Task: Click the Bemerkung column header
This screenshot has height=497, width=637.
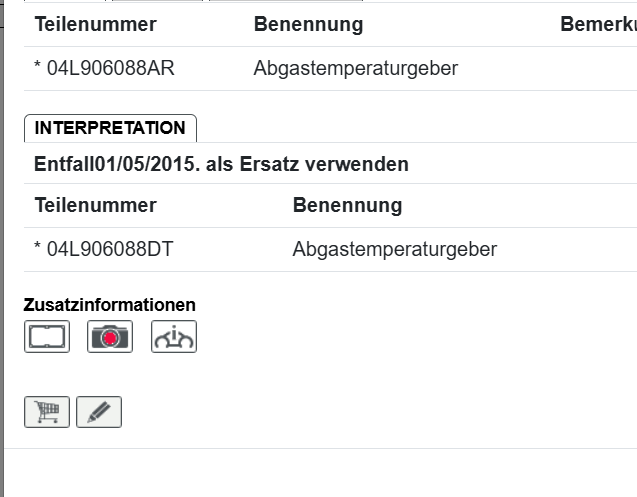Action: 598,24
